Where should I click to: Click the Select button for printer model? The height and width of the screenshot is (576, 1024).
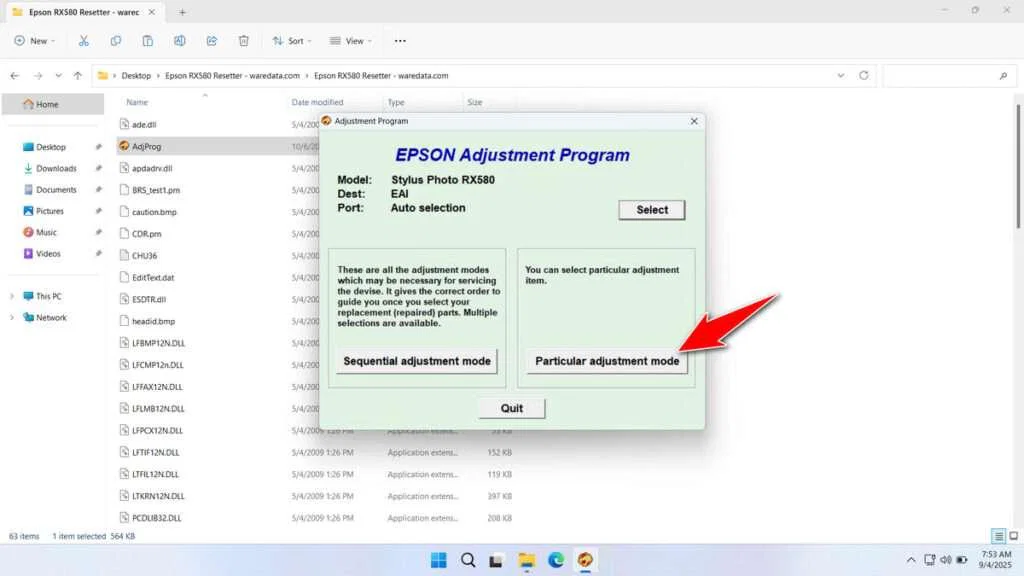651,210
